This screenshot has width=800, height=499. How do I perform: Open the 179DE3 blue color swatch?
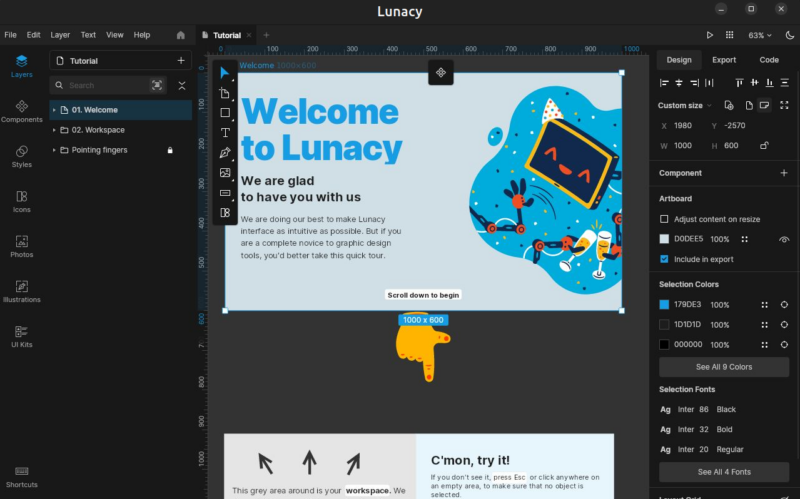[664, 305]
